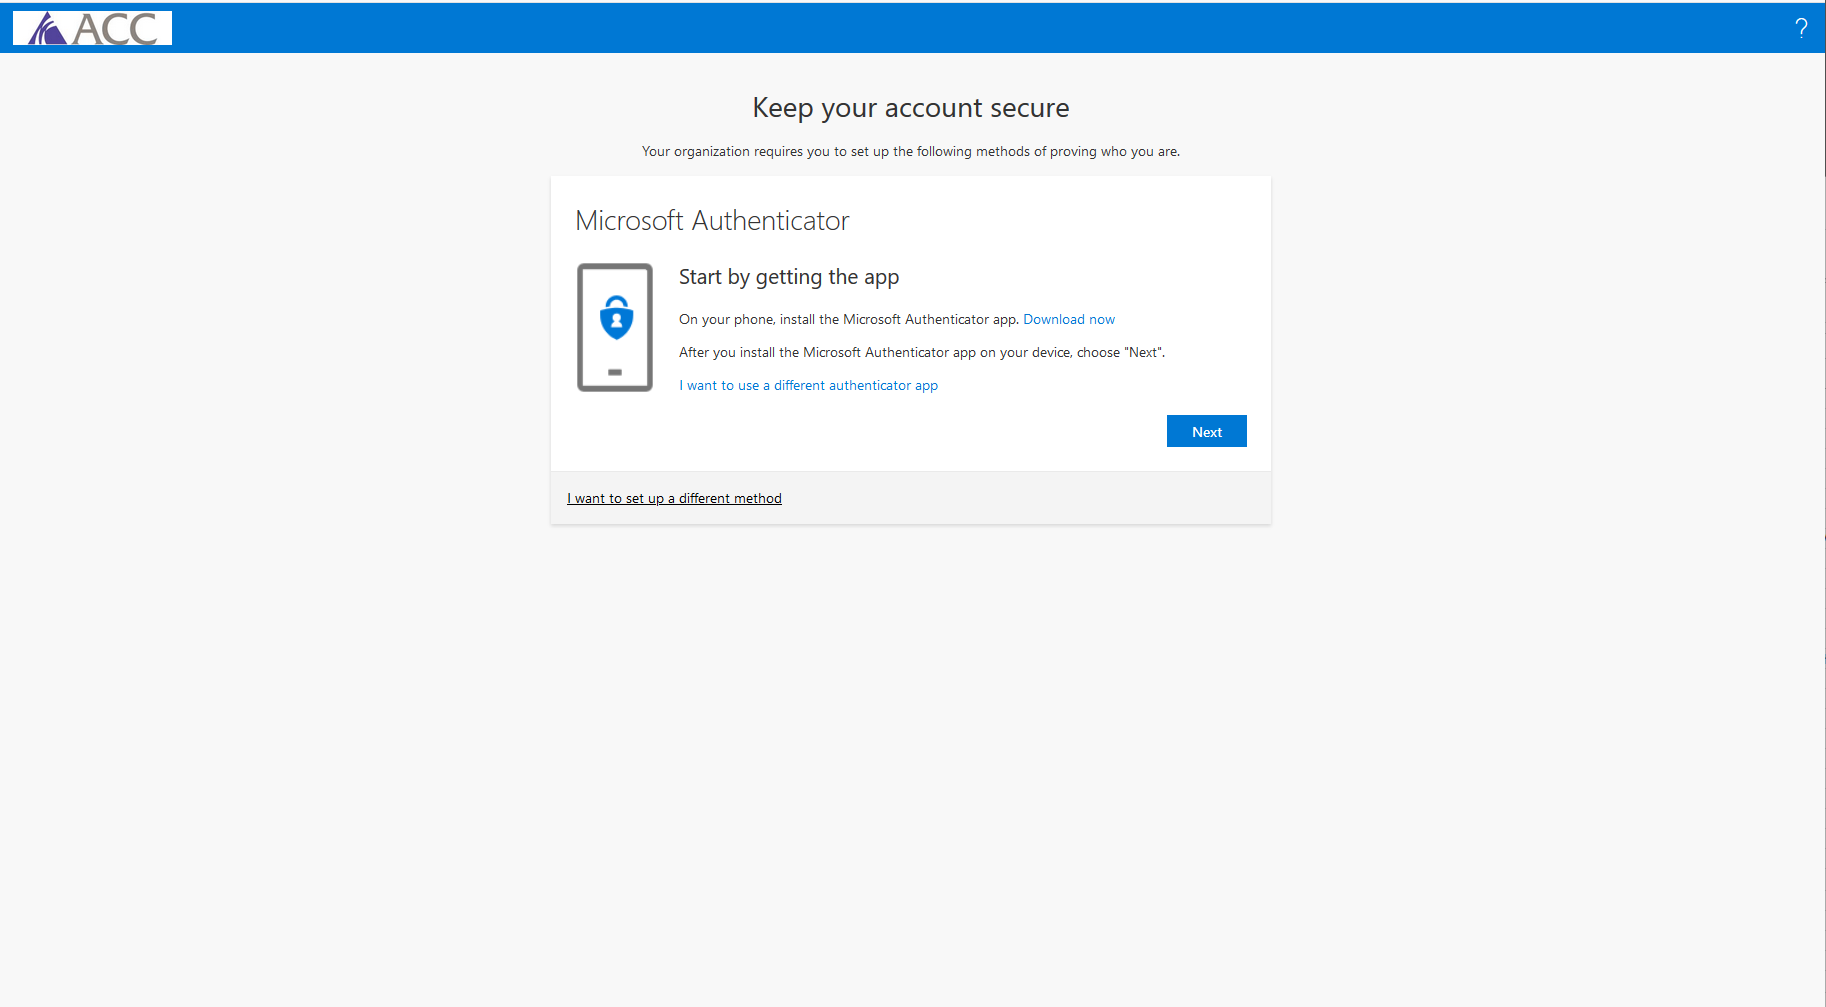1826x1007 pixels.
Task: Click the ACC logo in the header
Action: point(91,27)
